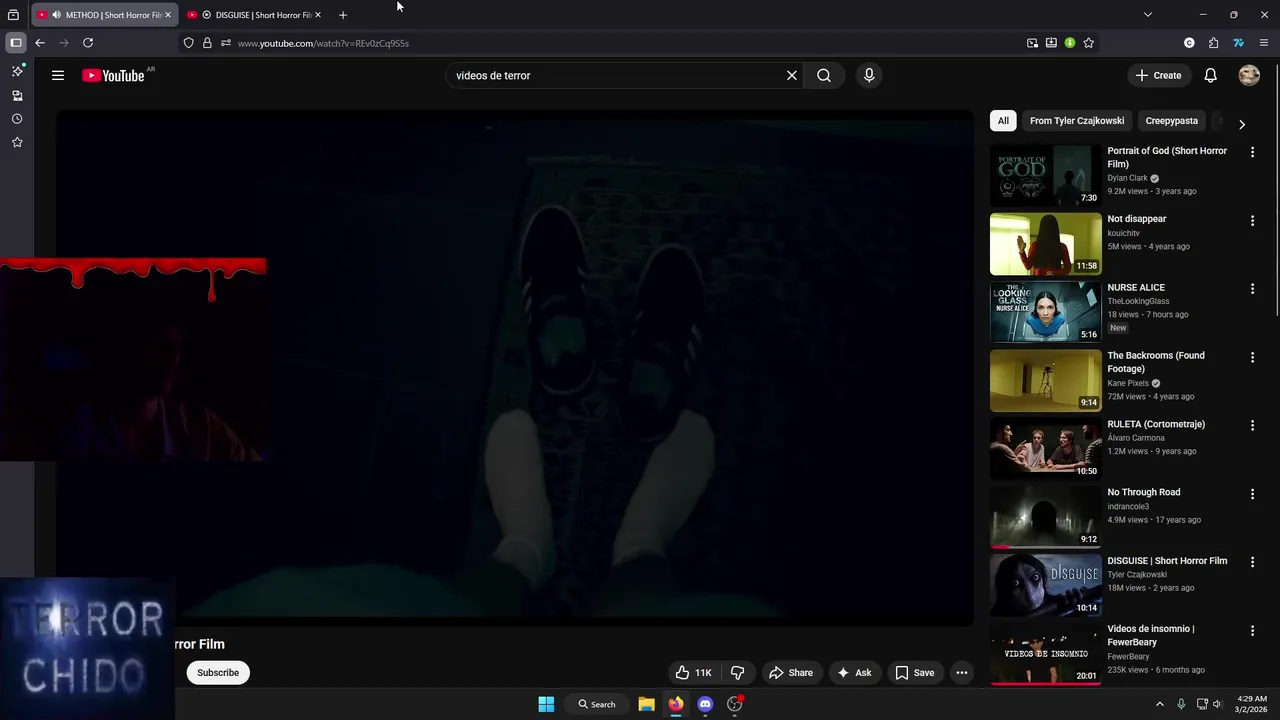
Task: Open options menu for The Backrooms
Action: (1252, 357)
